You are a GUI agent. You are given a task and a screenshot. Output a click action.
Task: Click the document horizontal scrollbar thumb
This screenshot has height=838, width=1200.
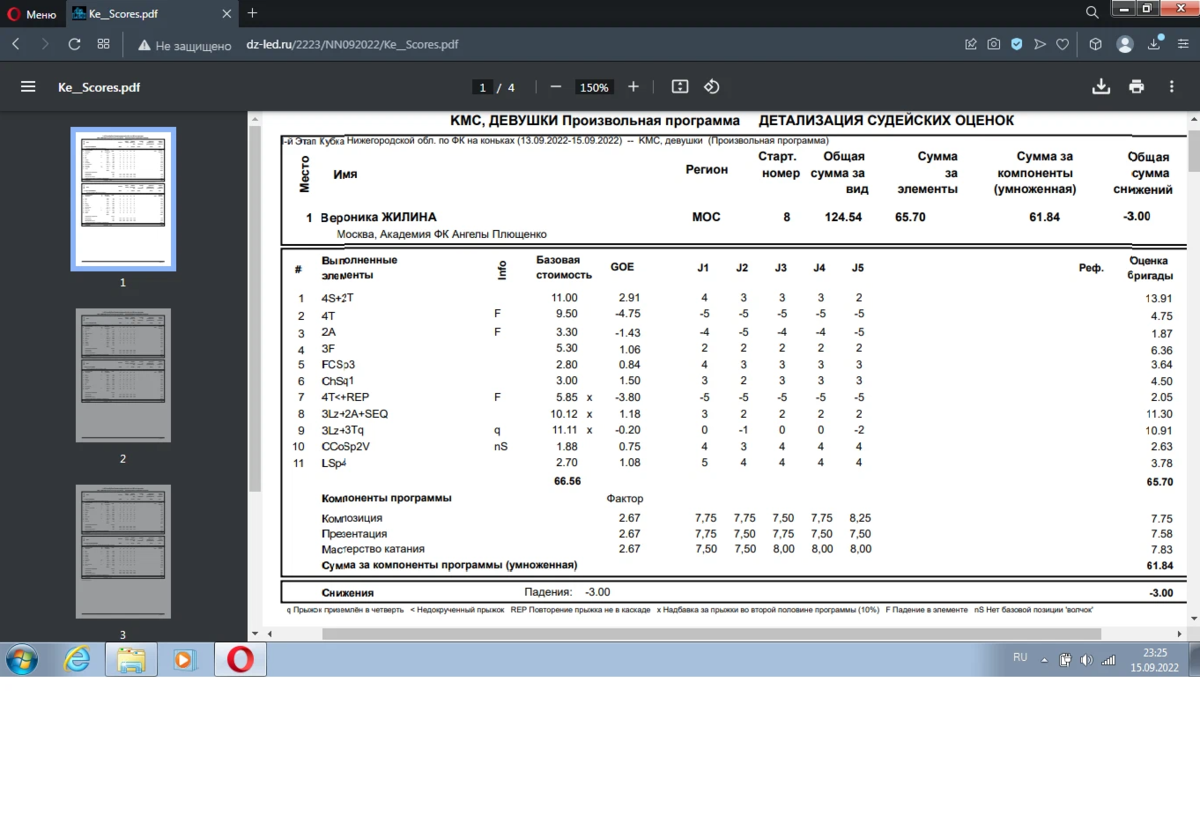click(x=710, y=634)
